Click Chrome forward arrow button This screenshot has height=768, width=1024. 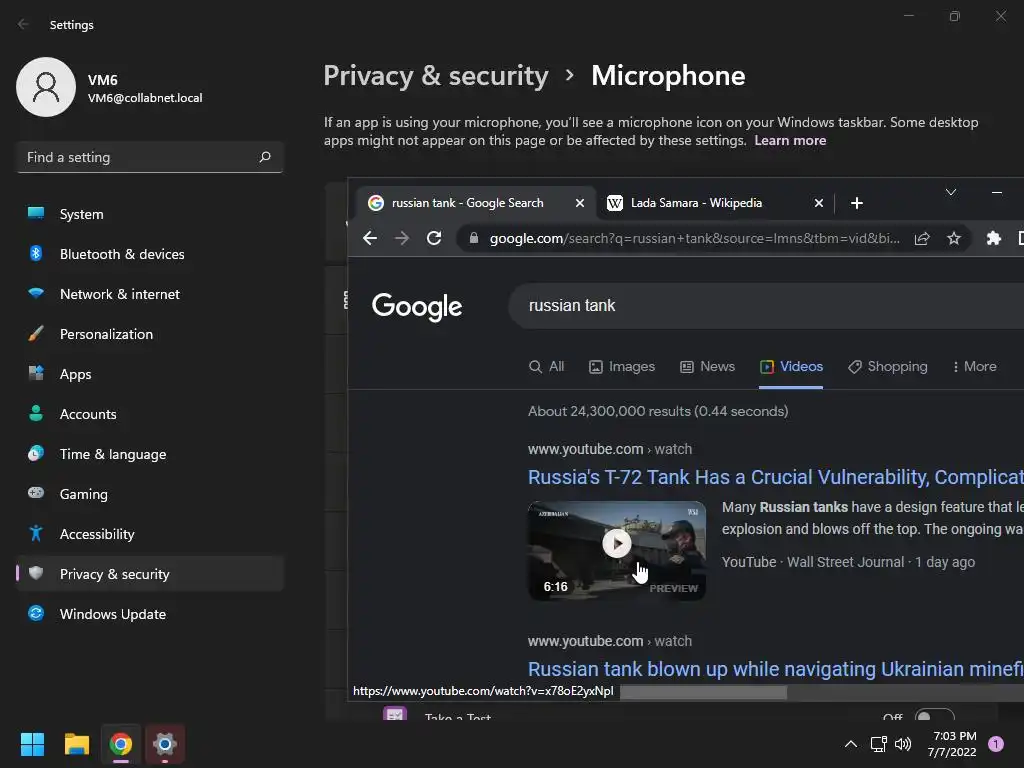point(402,238)
